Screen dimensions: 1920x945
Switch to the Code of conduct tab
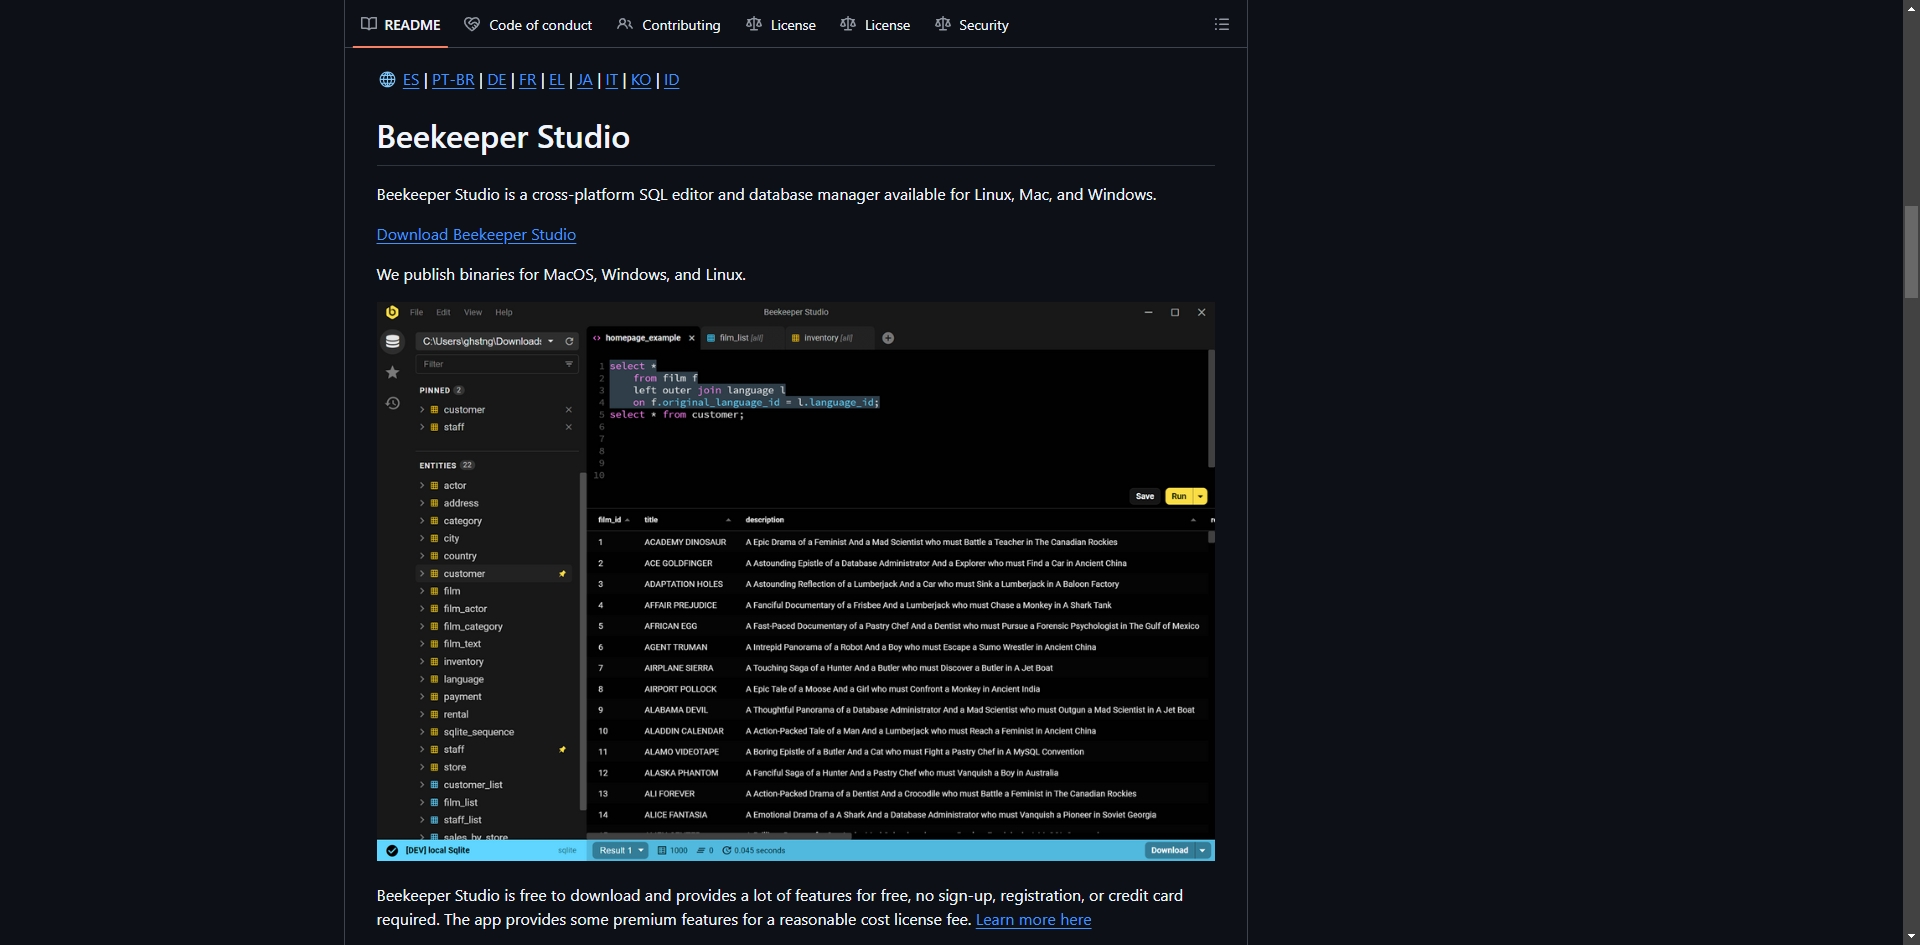click(x=528, y=25)
